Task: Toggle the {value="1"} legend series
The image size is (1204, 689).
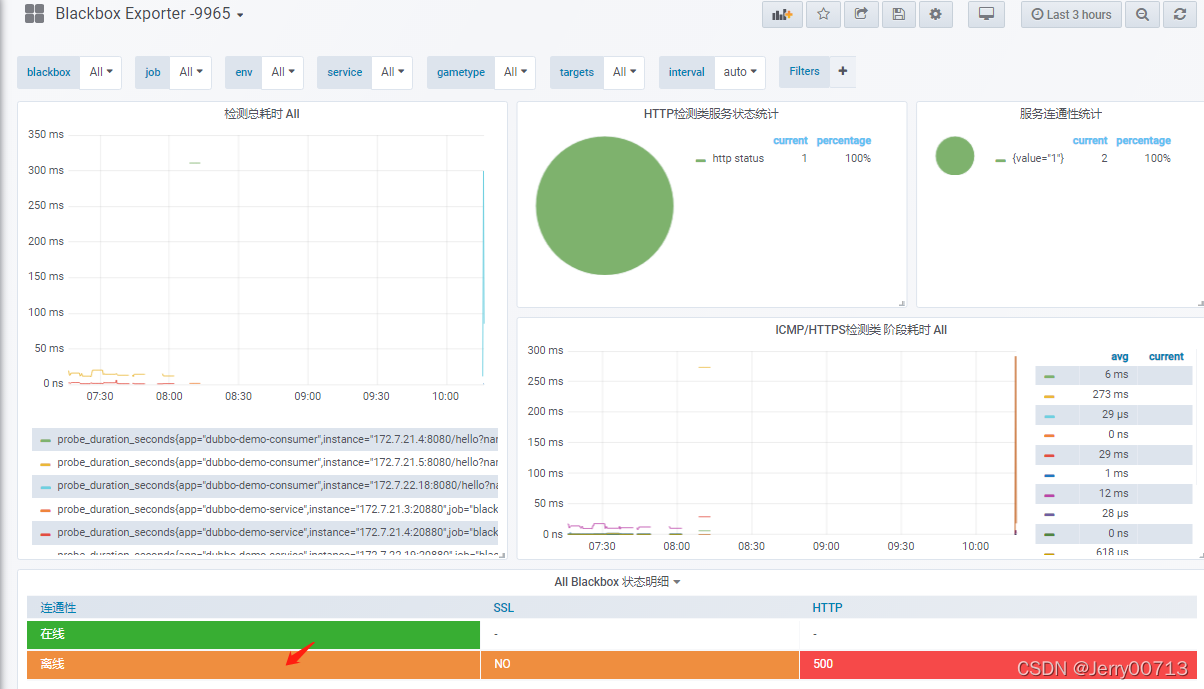Action: pyautogui.click(x=1038, y=158)
